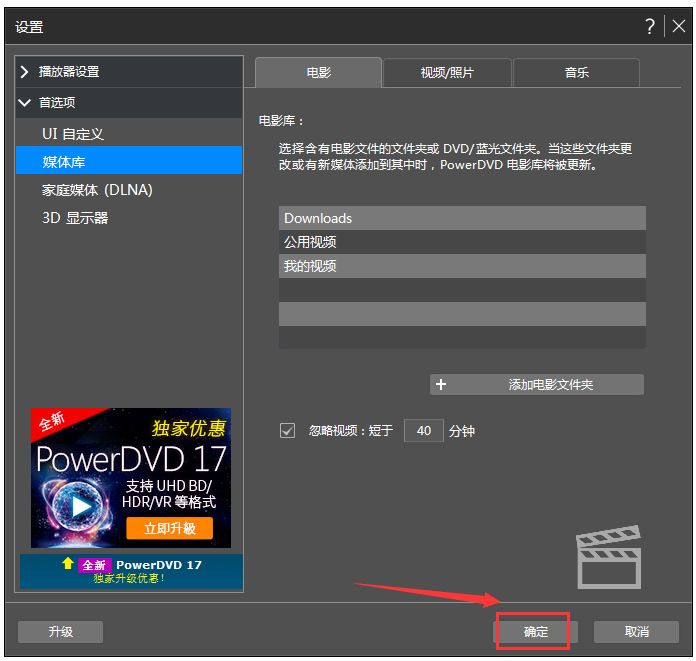Select 媒体库 in sidebar
This screenshot has height=661, width=696.
[129, 160]
